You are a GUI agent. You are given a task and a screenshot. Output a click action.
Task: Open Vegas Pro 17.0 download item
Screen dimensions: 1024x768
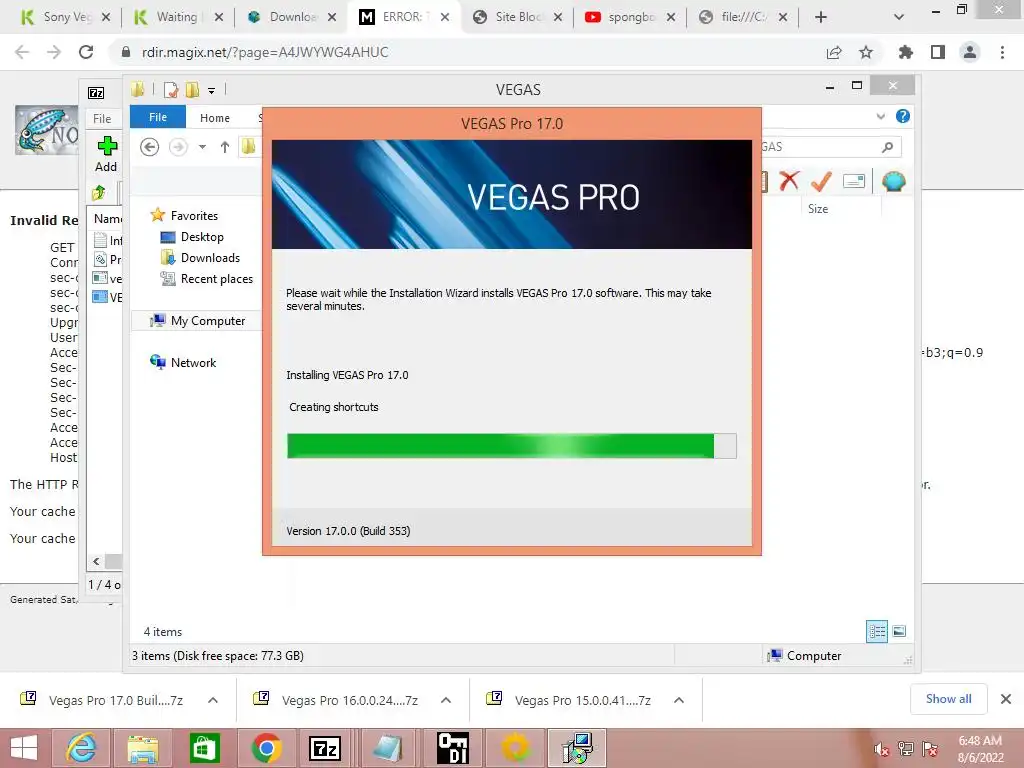coord(103,700)
